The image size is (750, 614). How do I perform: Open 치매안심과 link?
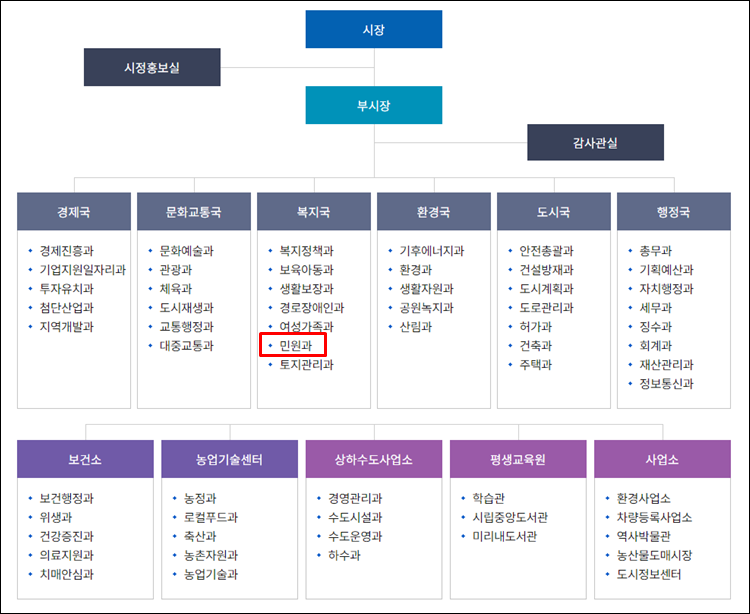pos(66,574)
